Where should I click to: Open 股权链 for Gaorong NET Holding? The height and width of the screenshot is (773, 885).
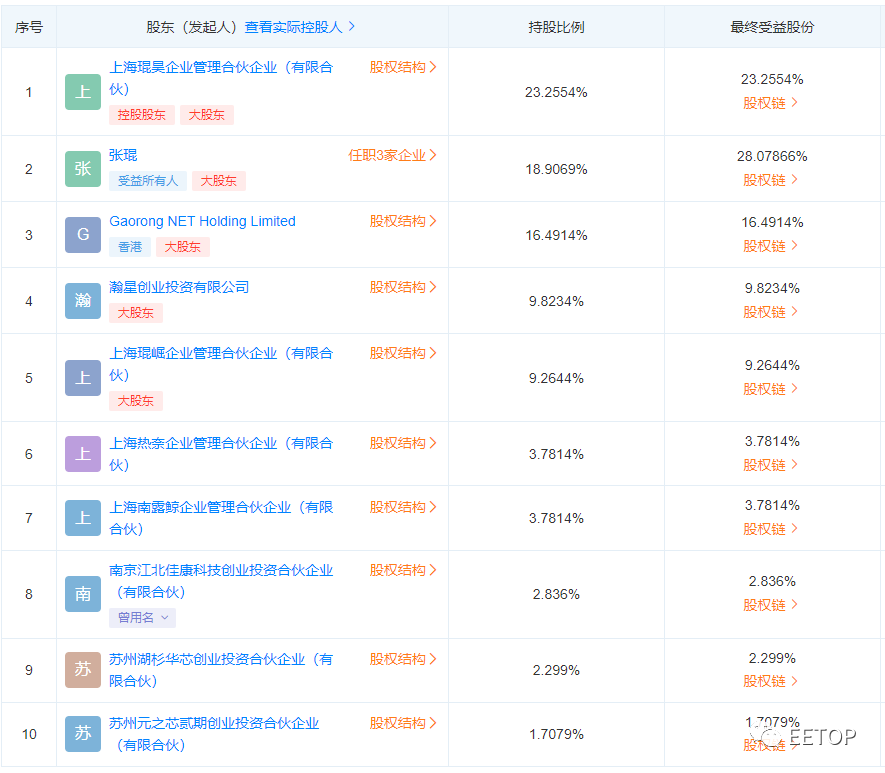(766, 245)
